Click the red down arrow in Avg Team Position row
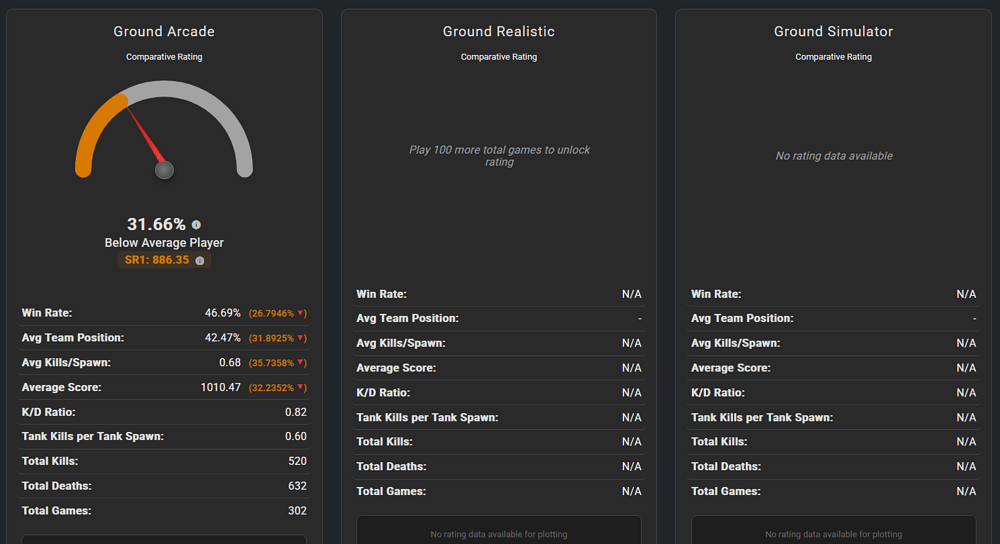Viewport: 1000px width, 544px height. [302, 338]
